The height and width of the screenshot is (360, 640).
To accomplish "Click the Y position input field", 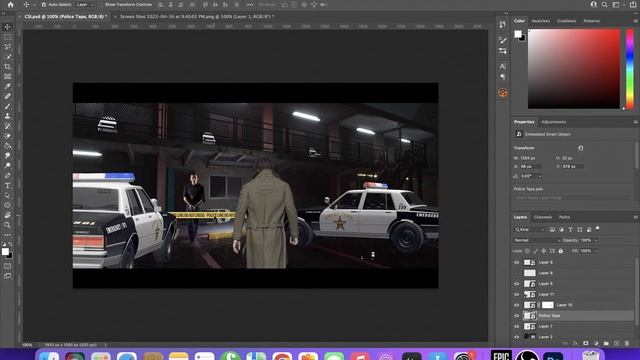I will coord(573,167).
